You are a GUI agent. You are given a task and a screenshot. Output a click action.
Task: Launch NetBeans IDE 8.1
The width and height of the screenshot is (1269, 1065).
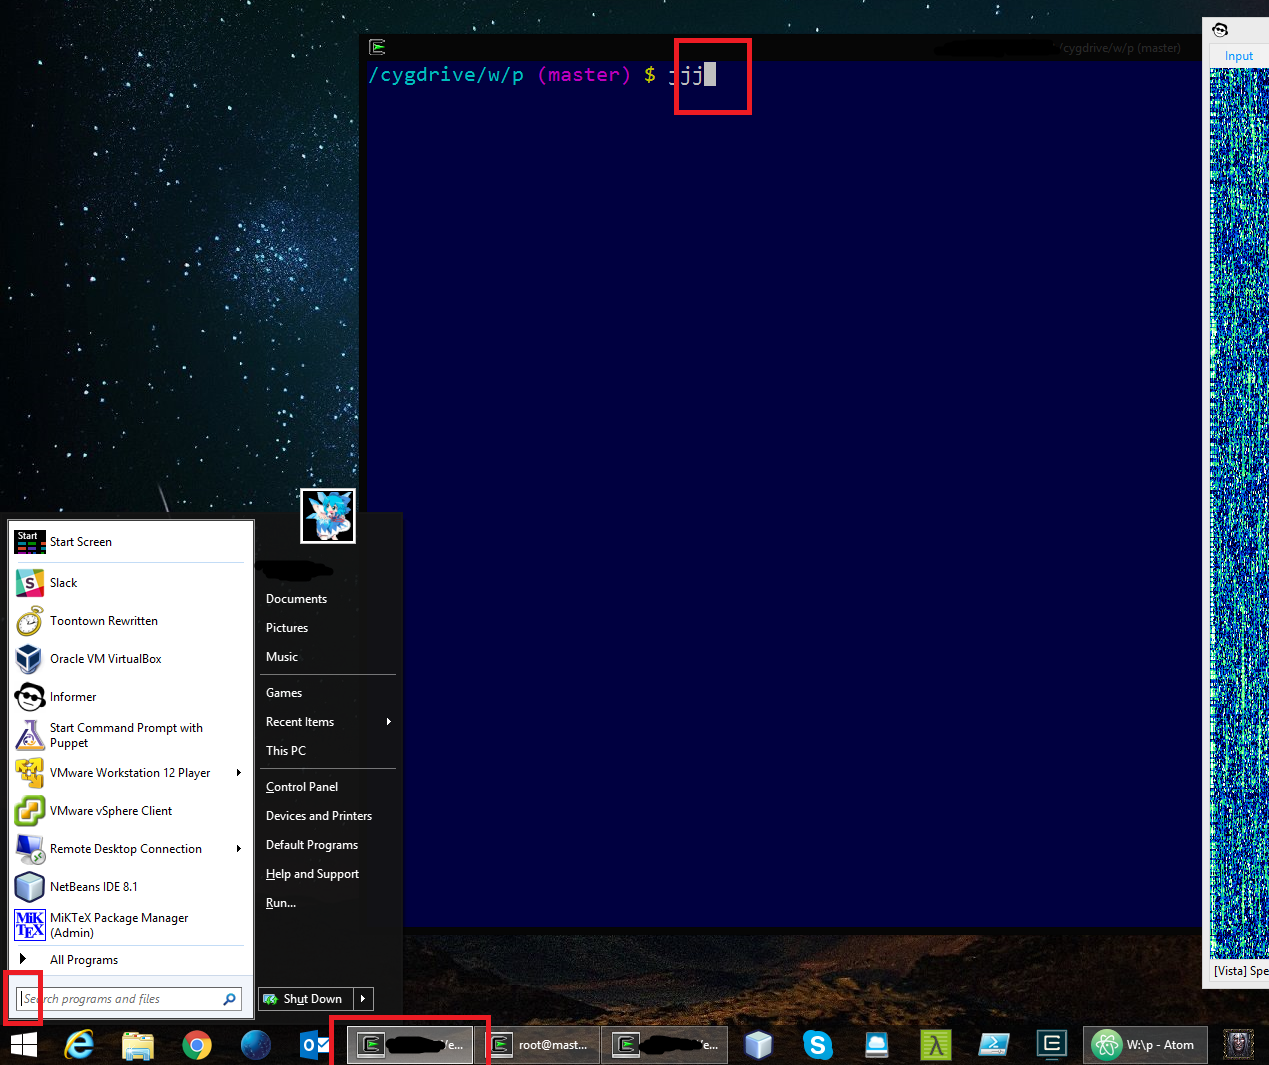(130, 887)
